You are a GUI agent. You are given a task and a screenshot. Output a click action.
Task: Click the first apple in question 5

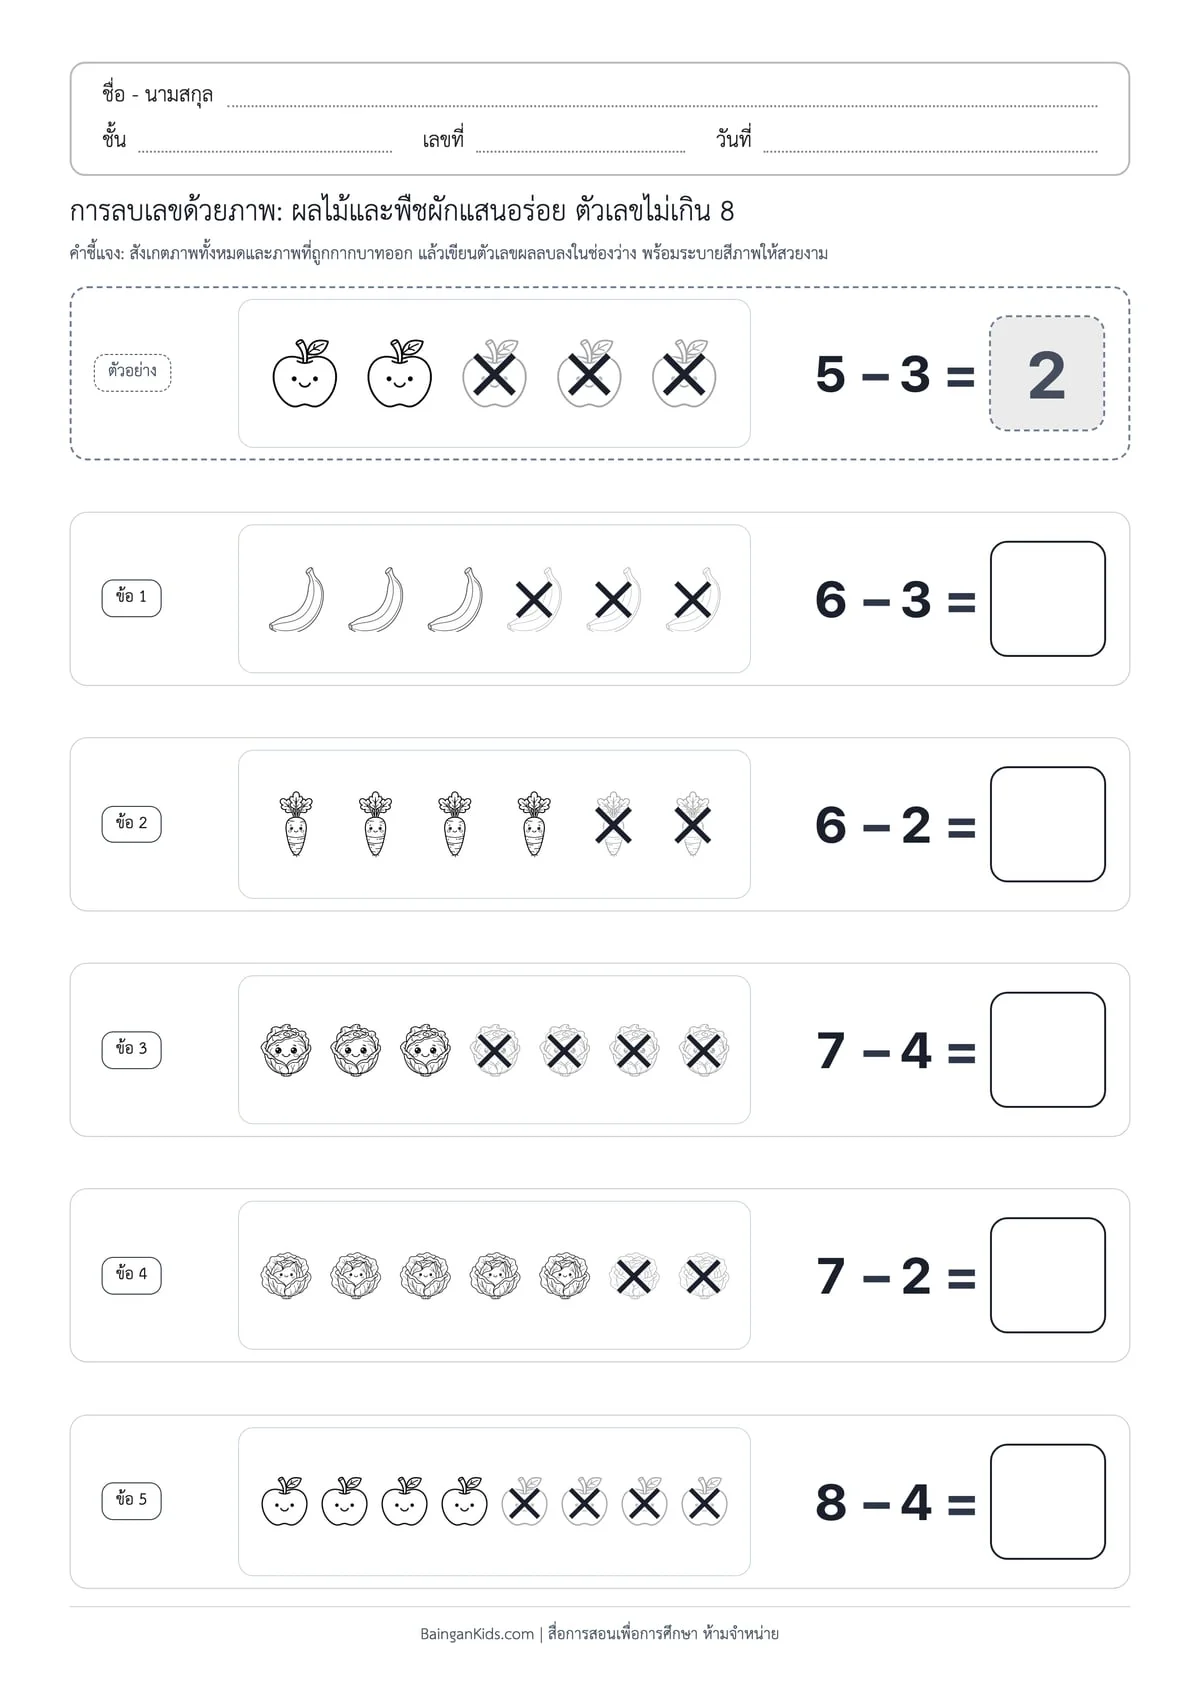tap(284, 1501)
